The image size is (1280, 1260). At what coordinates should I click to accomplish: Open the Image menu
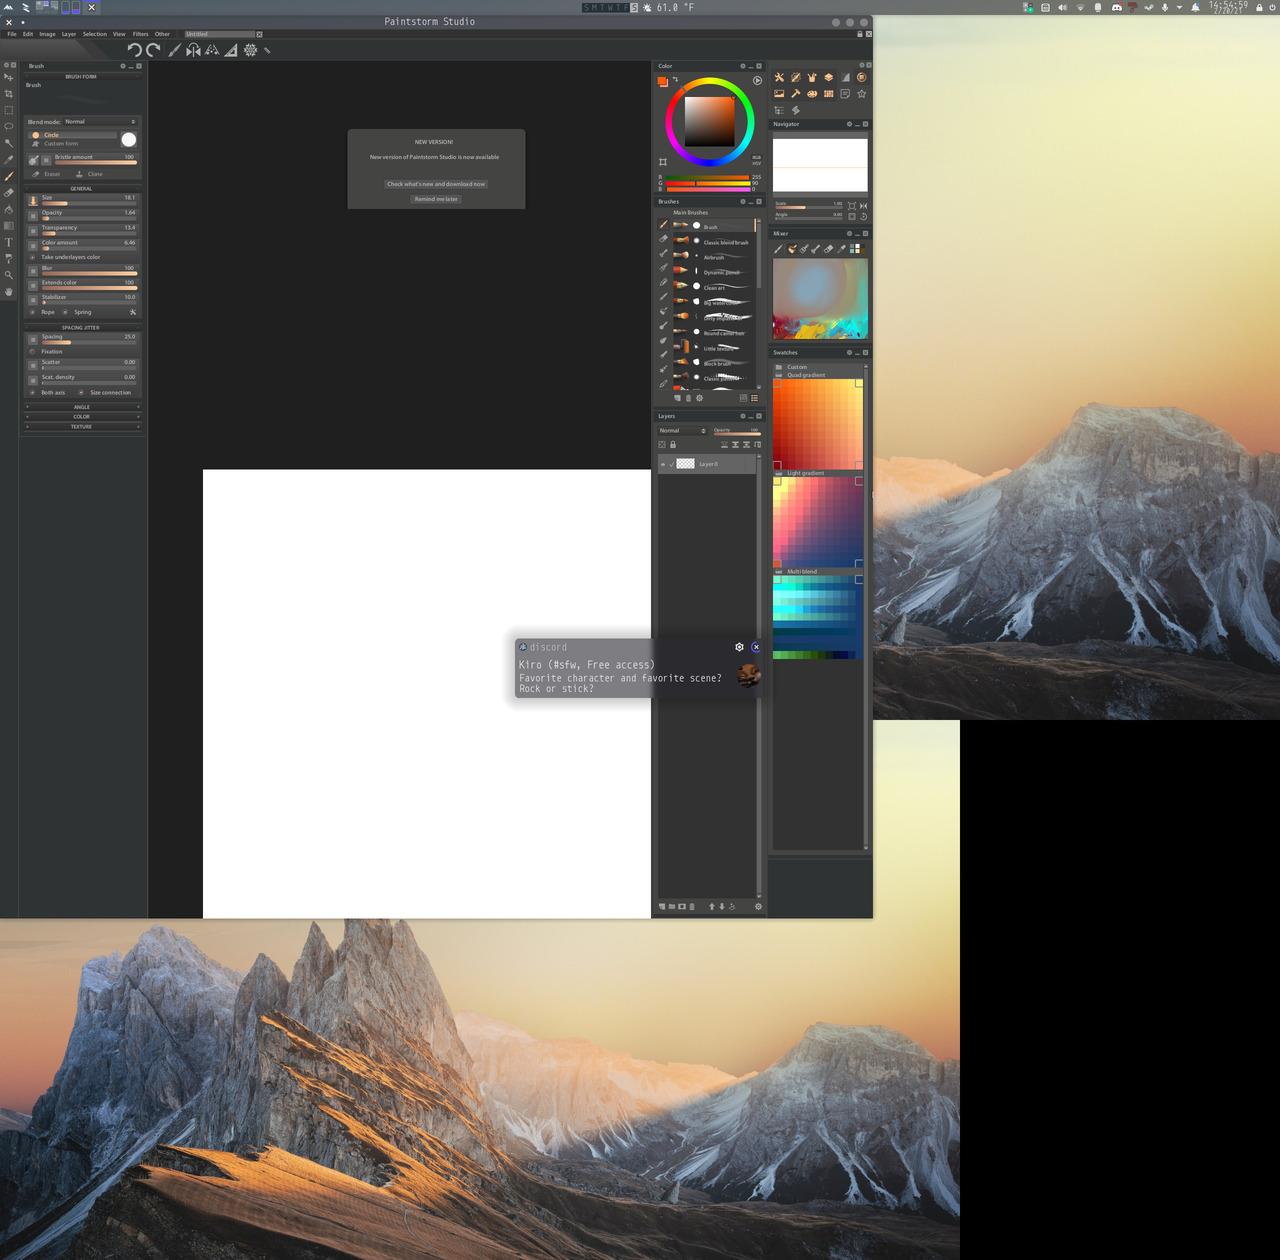click(47, 34)
